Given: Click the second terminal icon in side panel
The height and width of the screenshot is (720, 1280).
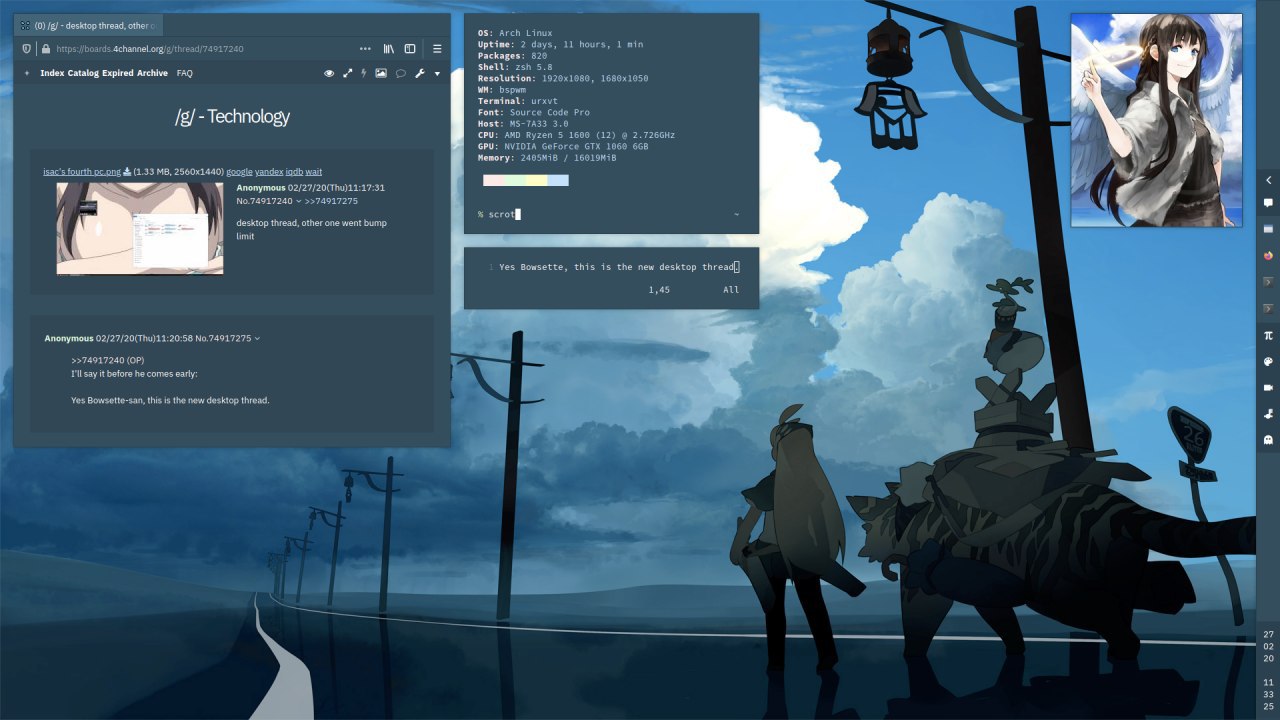Looking at the screenshot, I should pyautogui.click(x=1269, y=308).
